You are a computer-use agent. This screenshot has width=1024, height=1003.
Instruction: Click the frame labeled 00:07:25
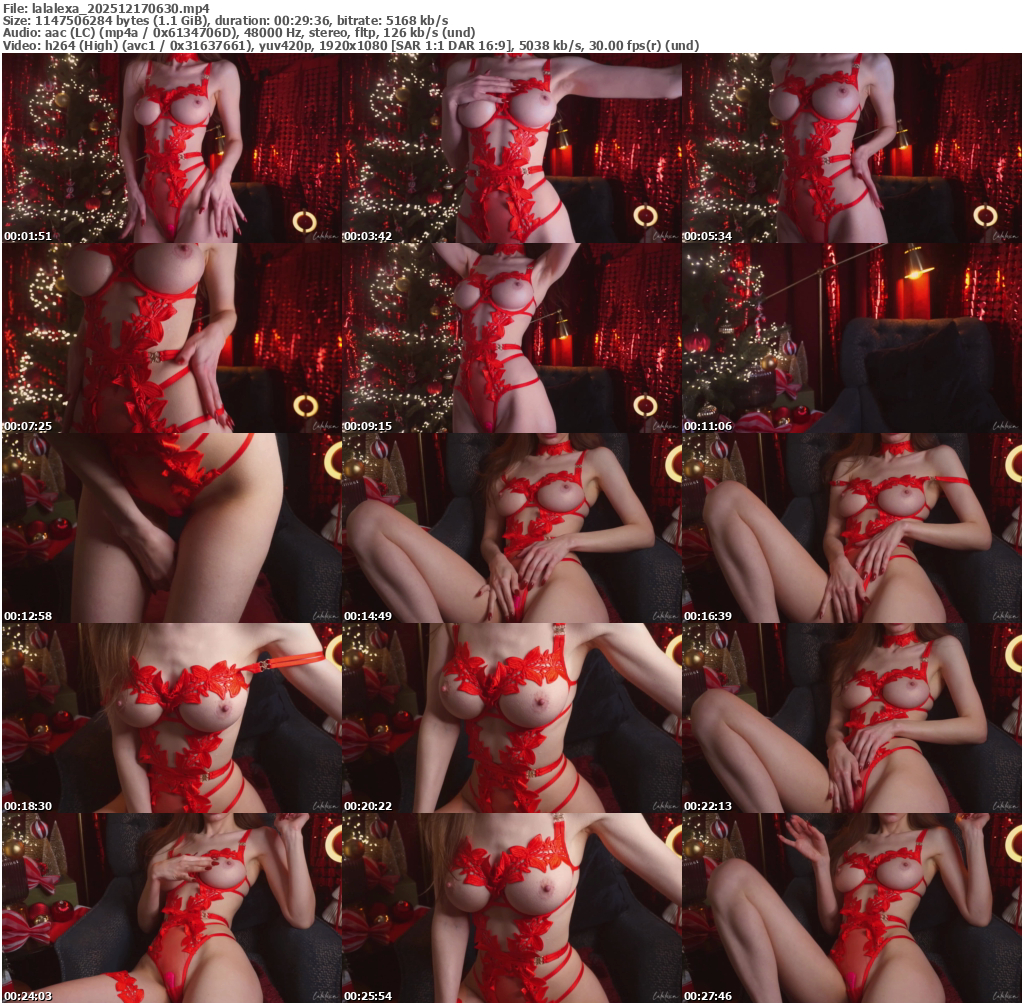(x=171, y=338)
